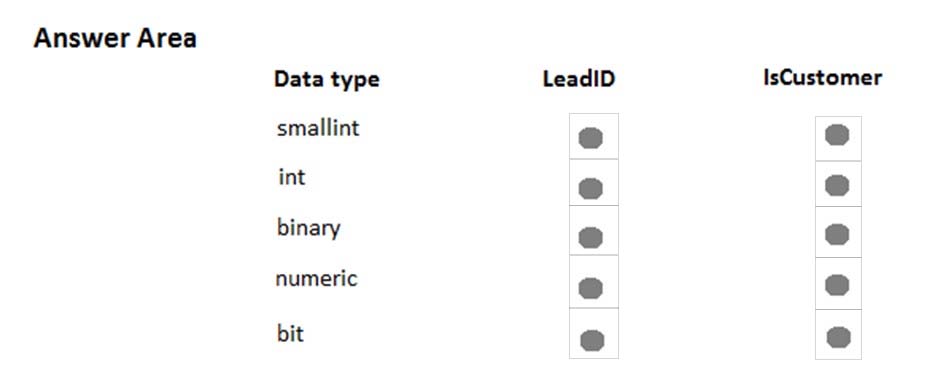This screenshot has height=379, width=927.
Task: Select int for LeadID
Action: 591,189
